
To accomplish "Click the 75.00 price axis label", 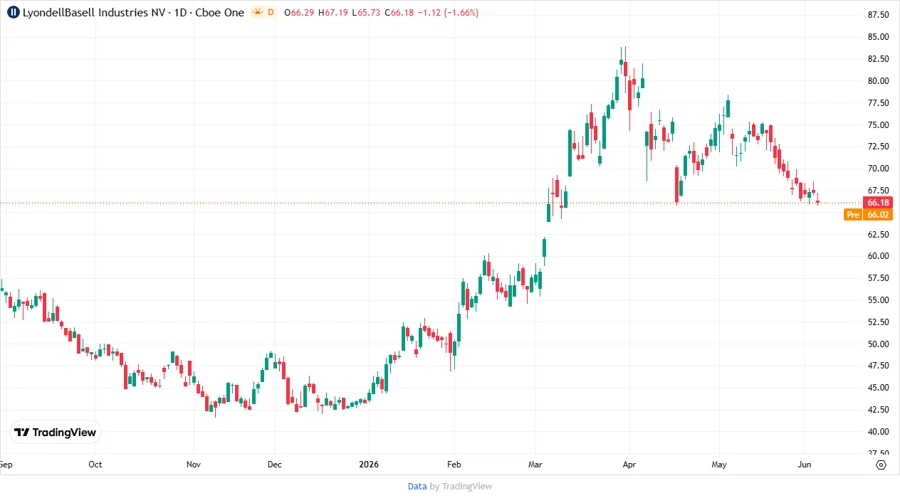I will [x=878, y=124].
